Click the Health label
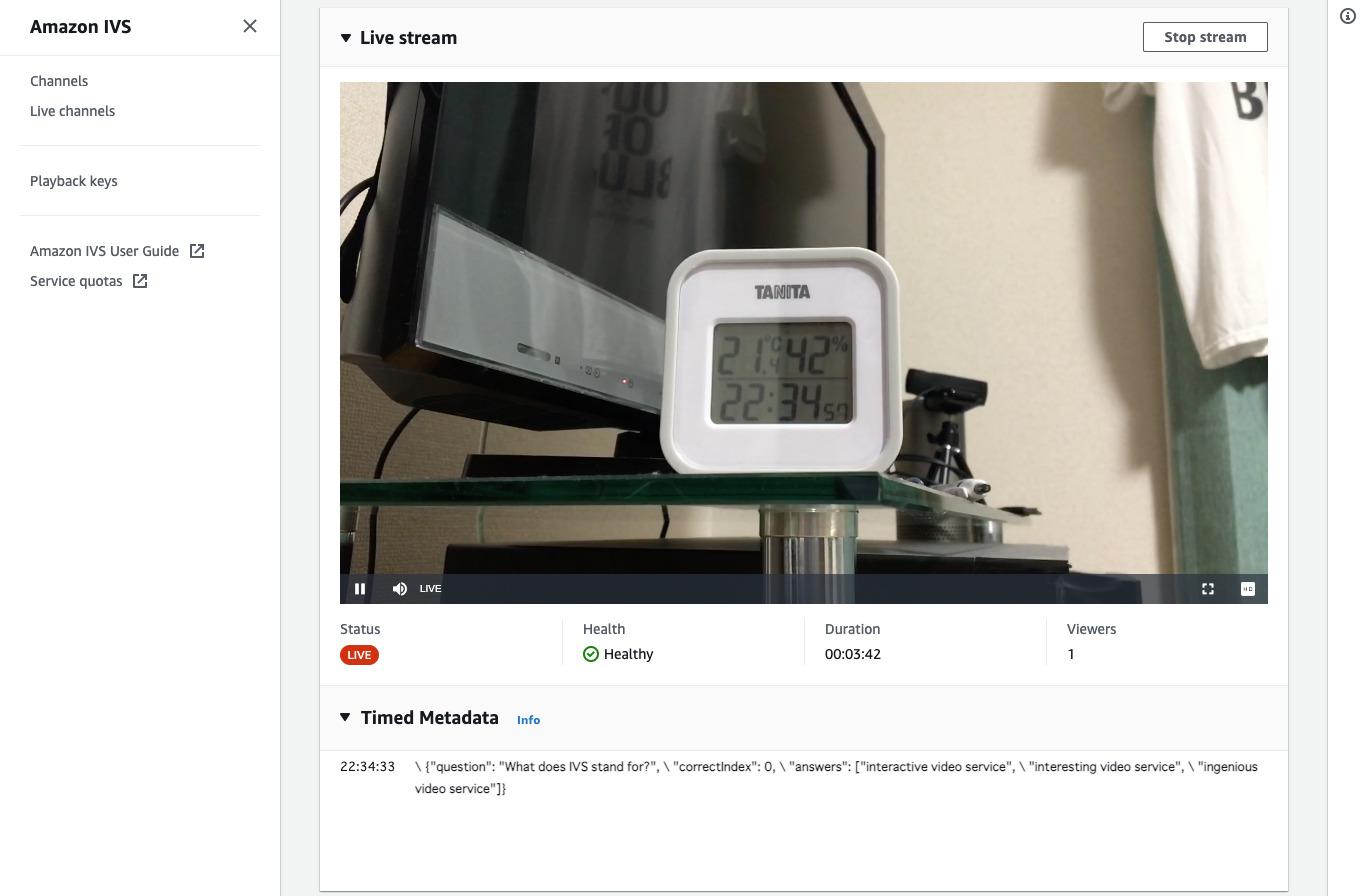This screenshot has width=1368, height=896. tap(604, 629)
